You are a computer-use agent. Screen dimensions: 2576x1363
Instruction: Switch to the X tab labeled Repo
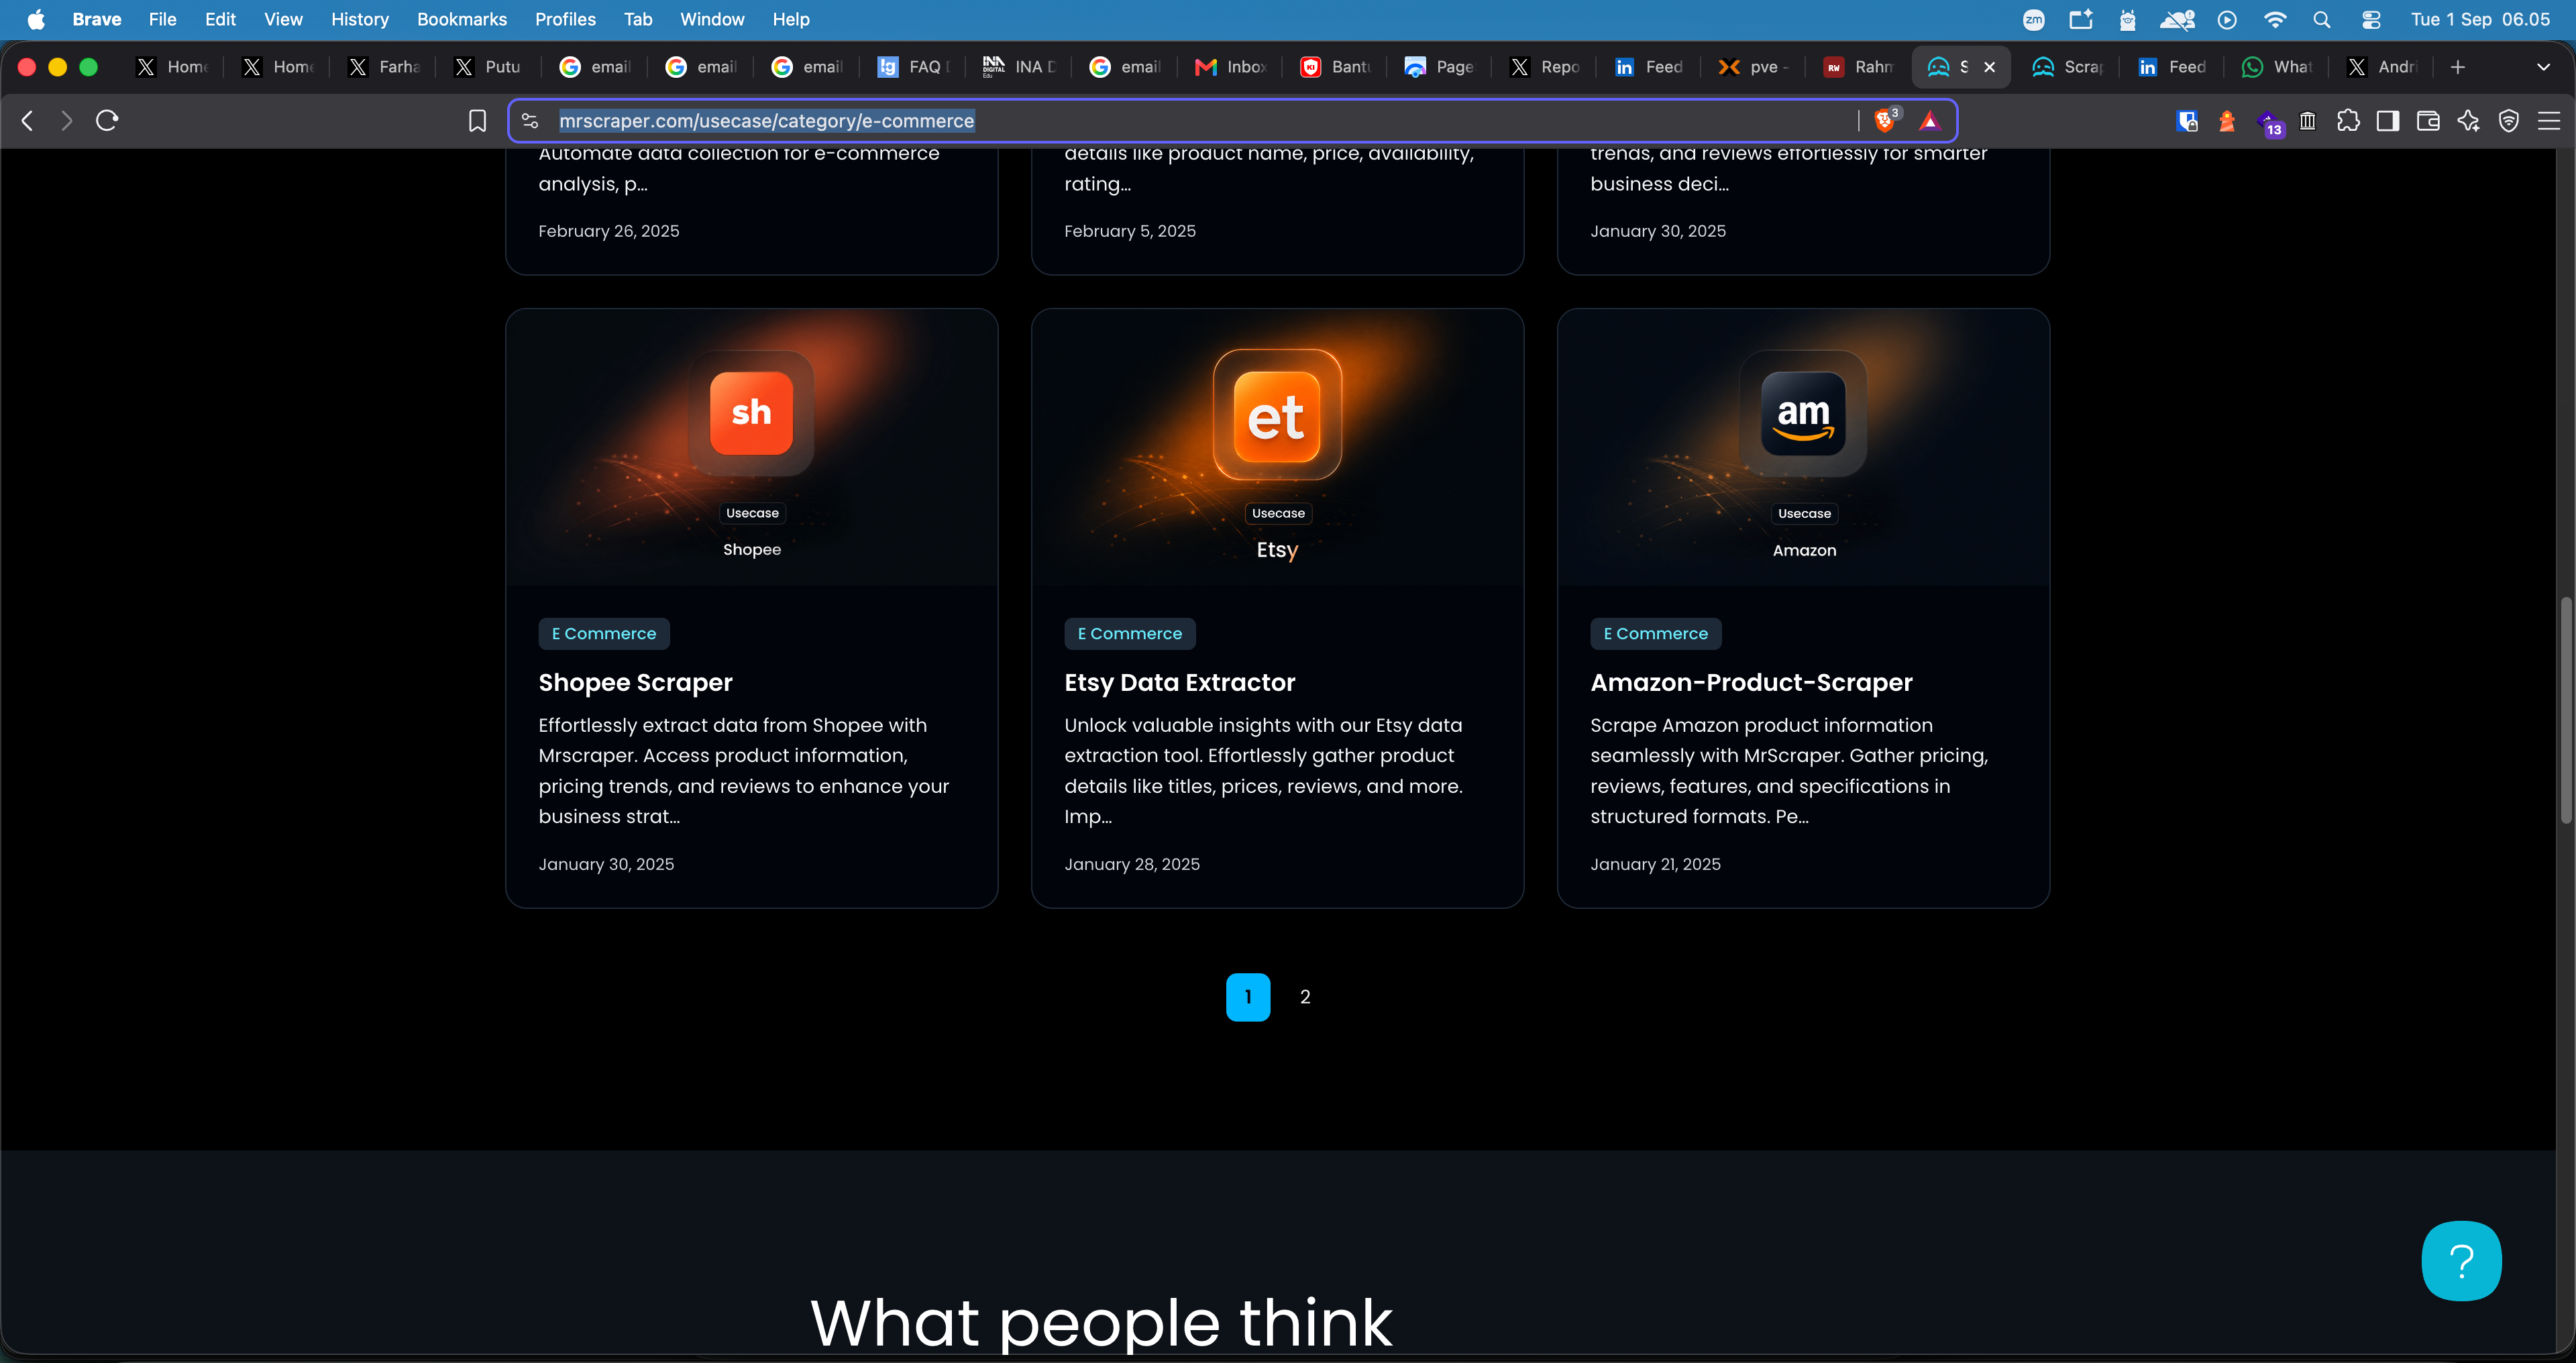pos(1546,67)
